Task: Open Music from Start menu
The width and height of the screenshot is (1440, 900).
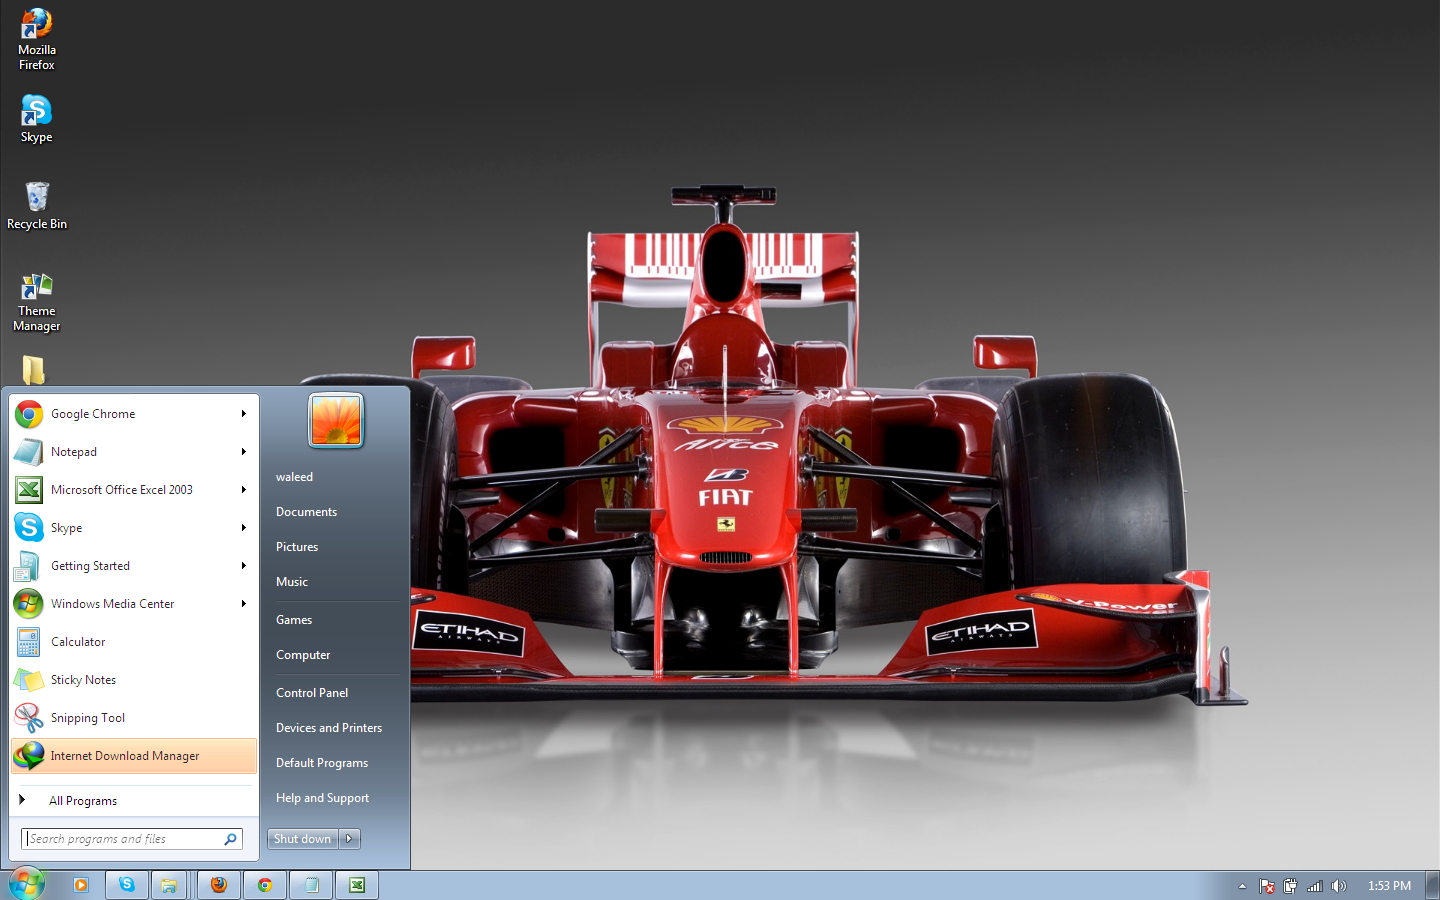Action: (x=292, y=582)
